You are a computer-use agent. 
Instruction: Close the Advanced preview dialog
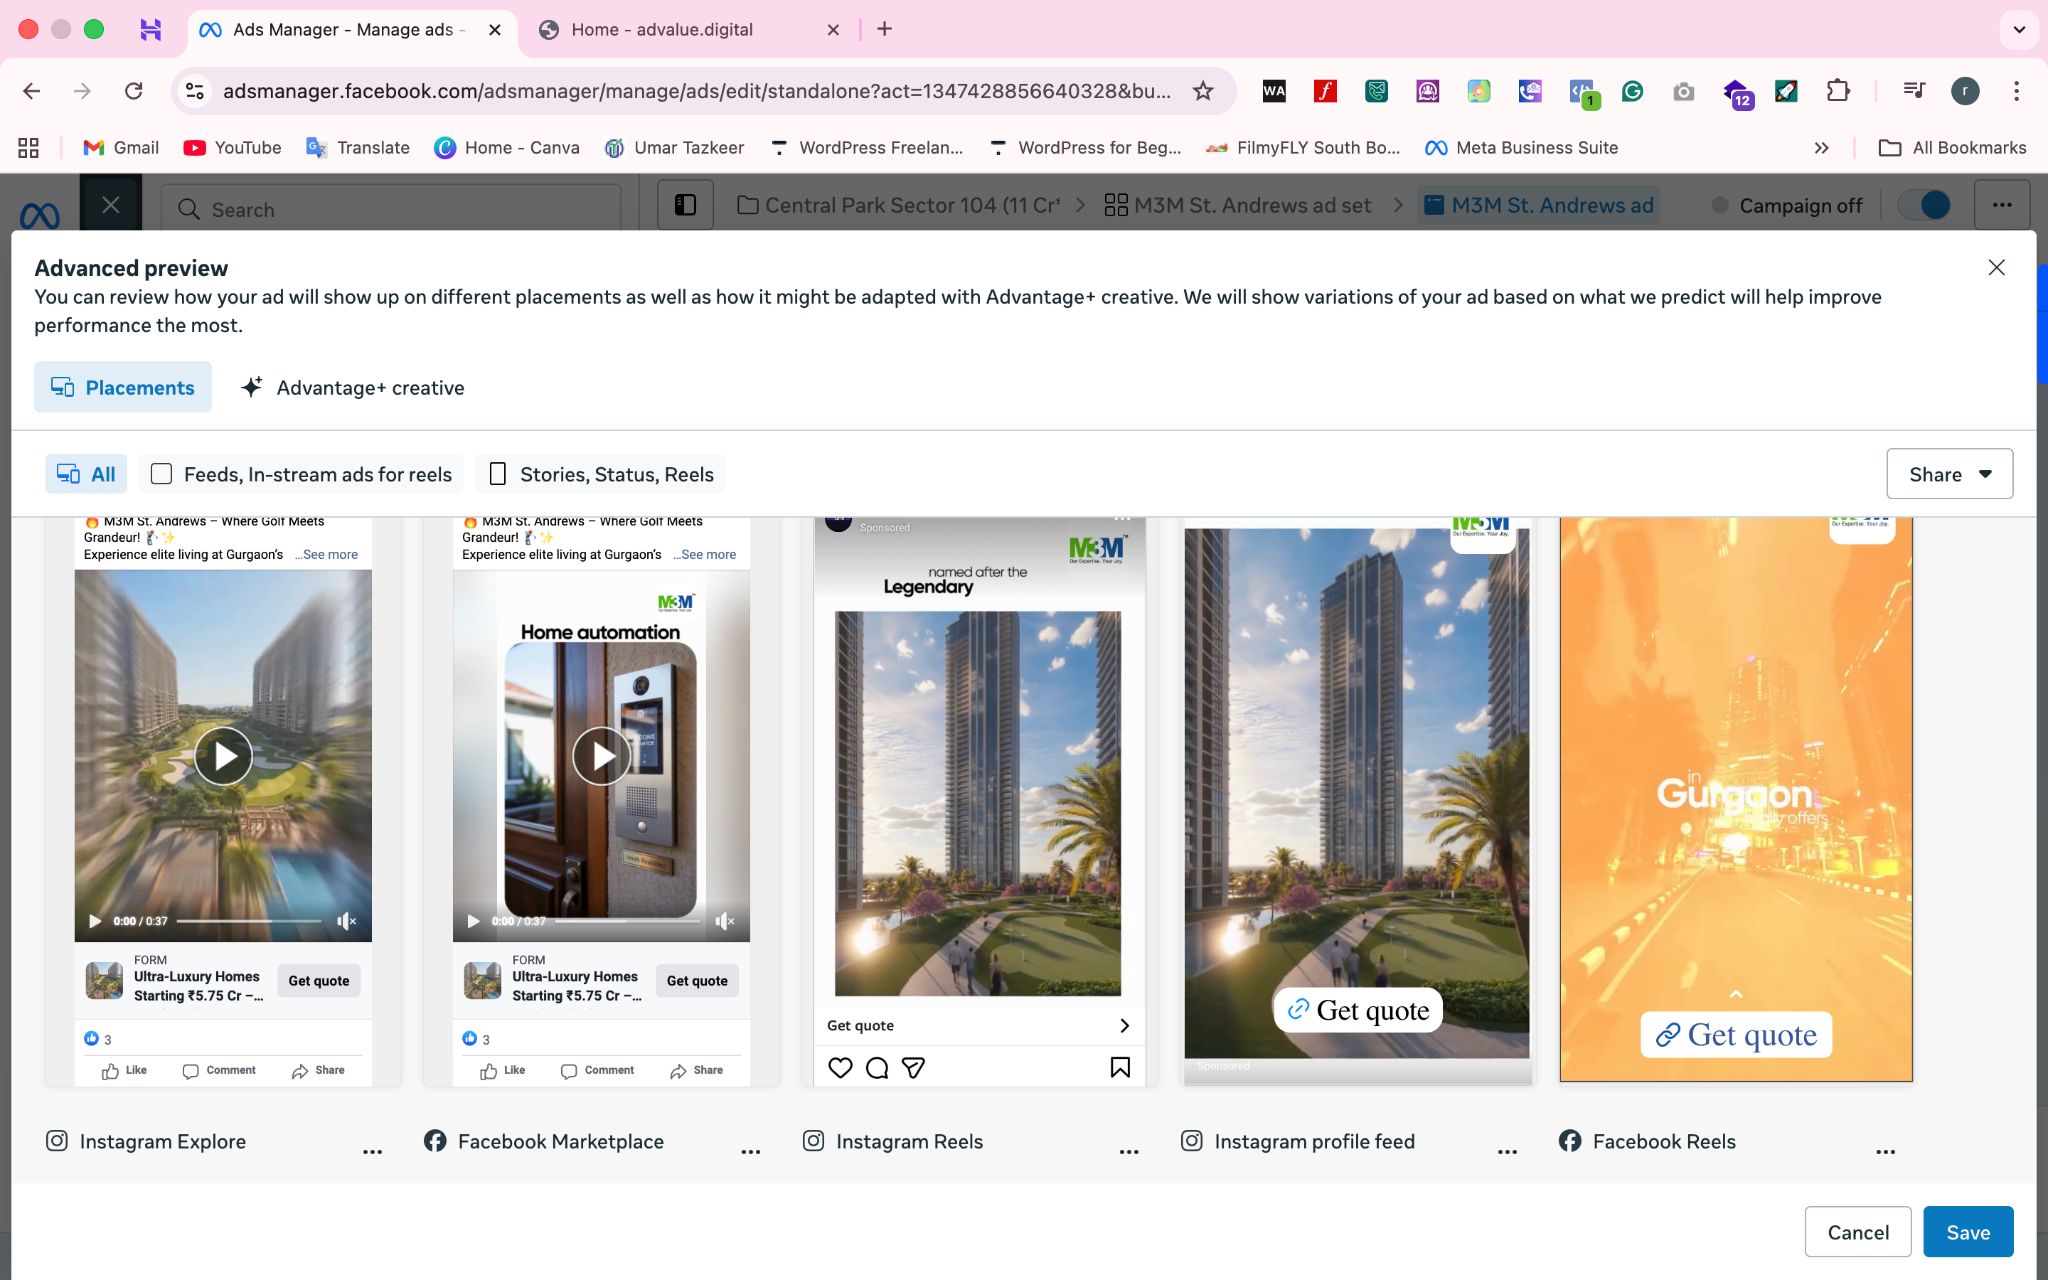click(1996, 268)
